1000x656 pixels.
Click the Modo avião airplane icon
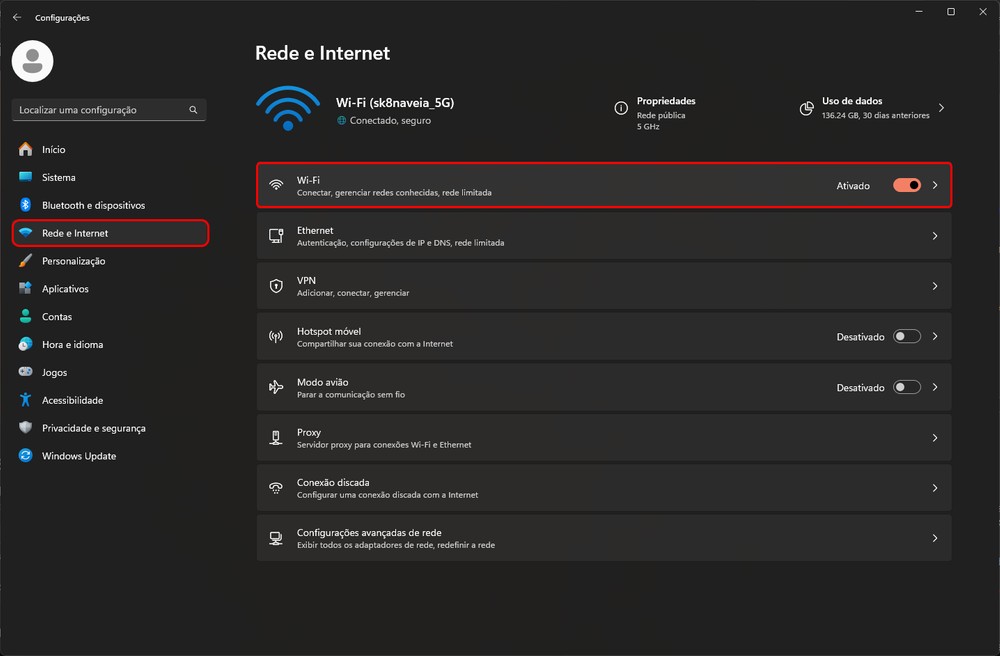[x=276, y=387]
